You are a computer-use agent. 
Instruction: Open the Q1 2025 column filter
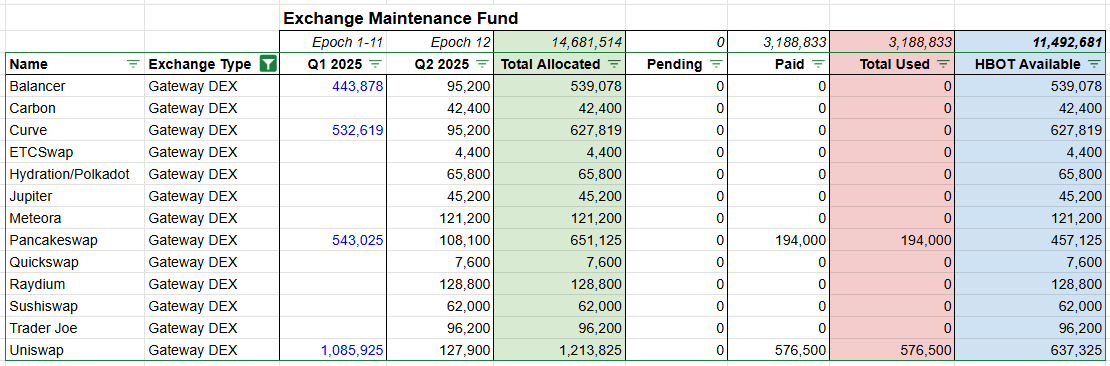click(375, 64)
